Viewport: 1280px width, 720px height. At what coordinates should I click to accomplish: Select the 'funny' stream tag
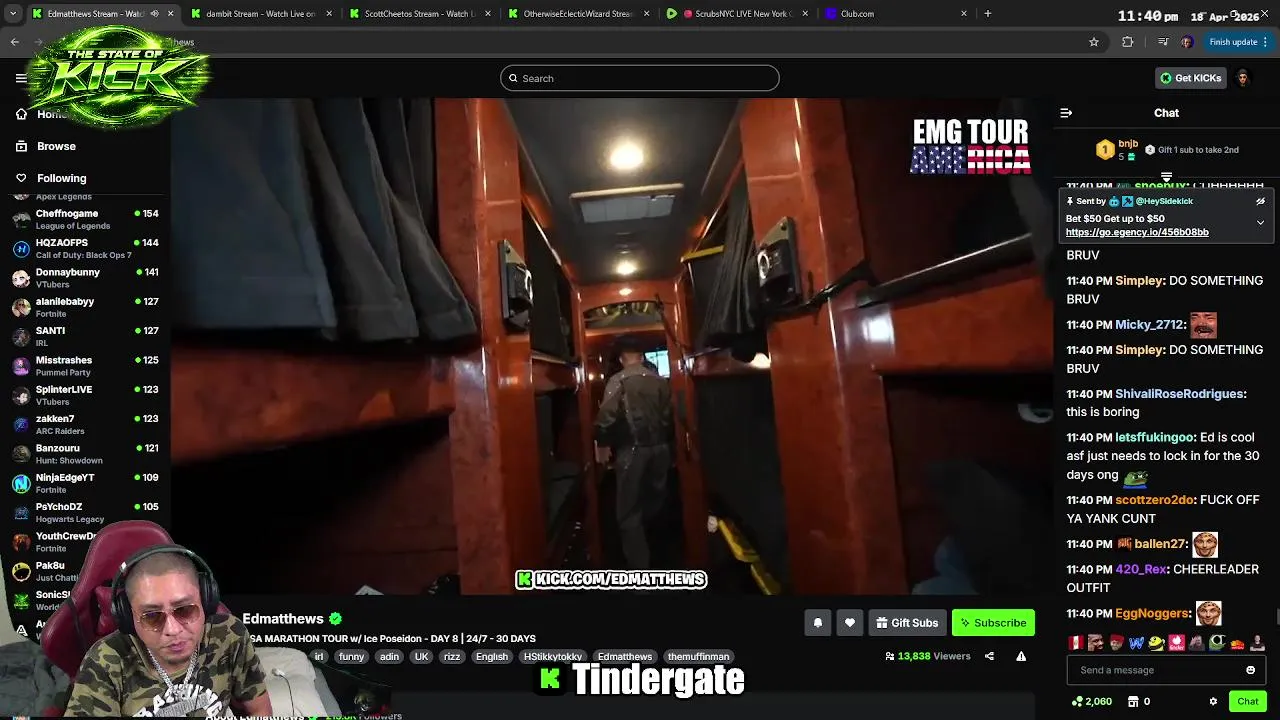click(351, 657)
